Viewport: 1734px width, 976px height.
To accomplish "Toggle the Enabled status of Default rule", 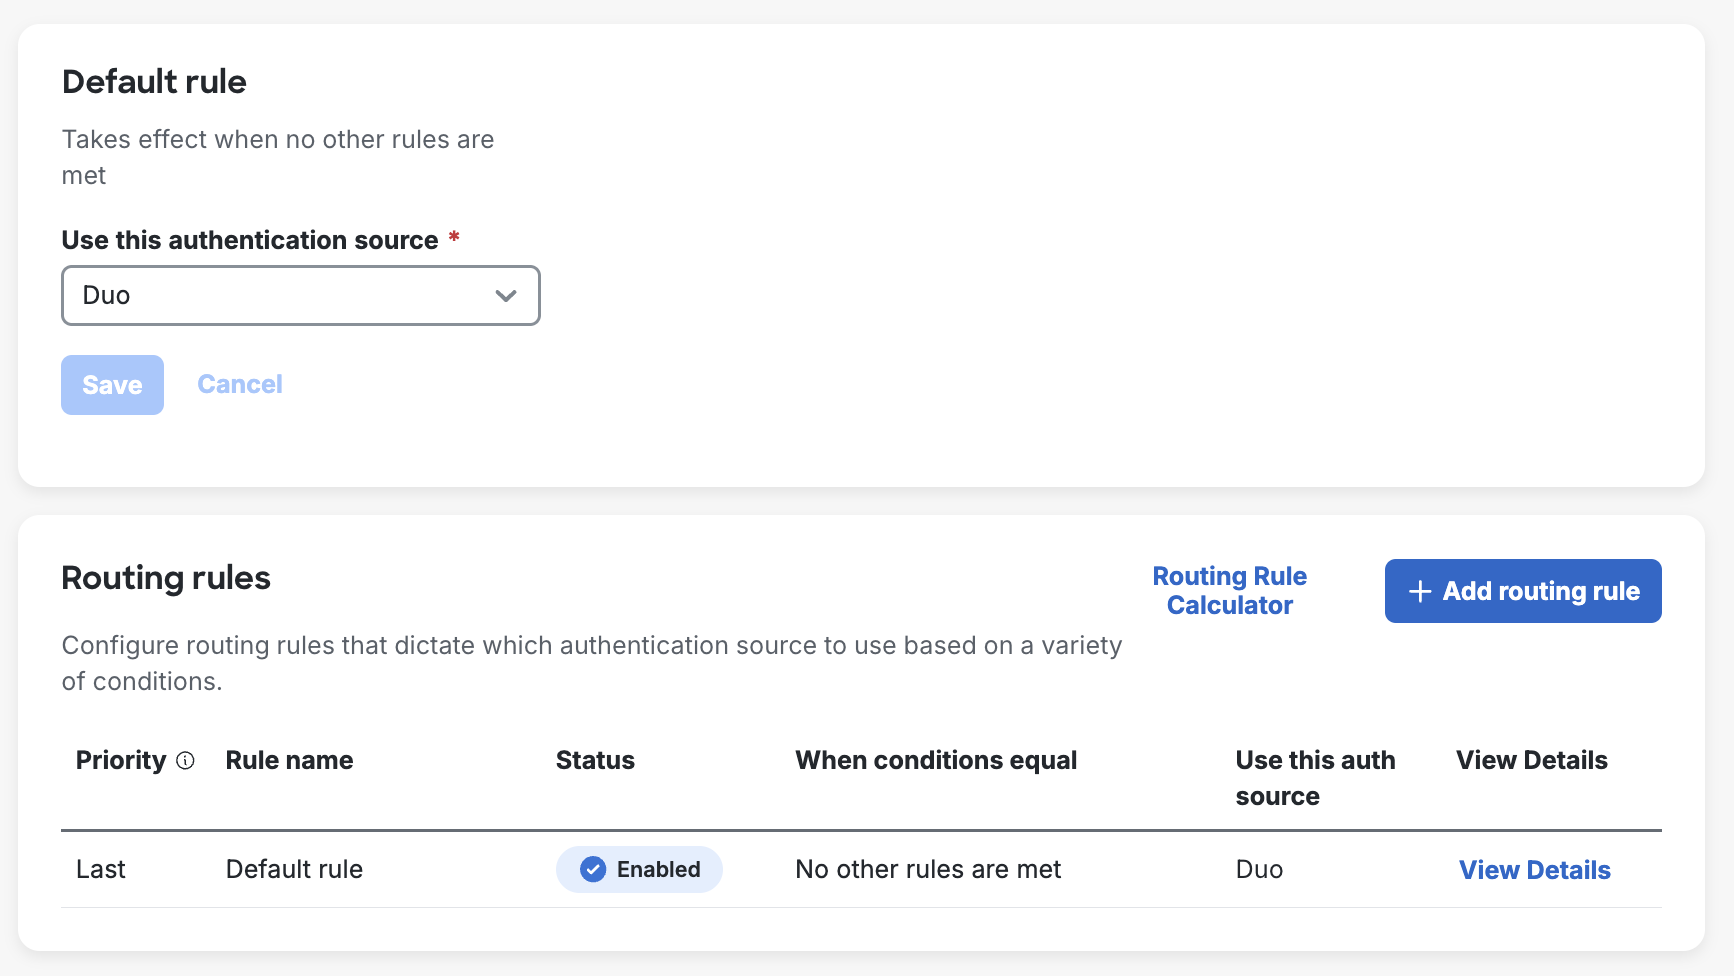I will click(639, 869).
